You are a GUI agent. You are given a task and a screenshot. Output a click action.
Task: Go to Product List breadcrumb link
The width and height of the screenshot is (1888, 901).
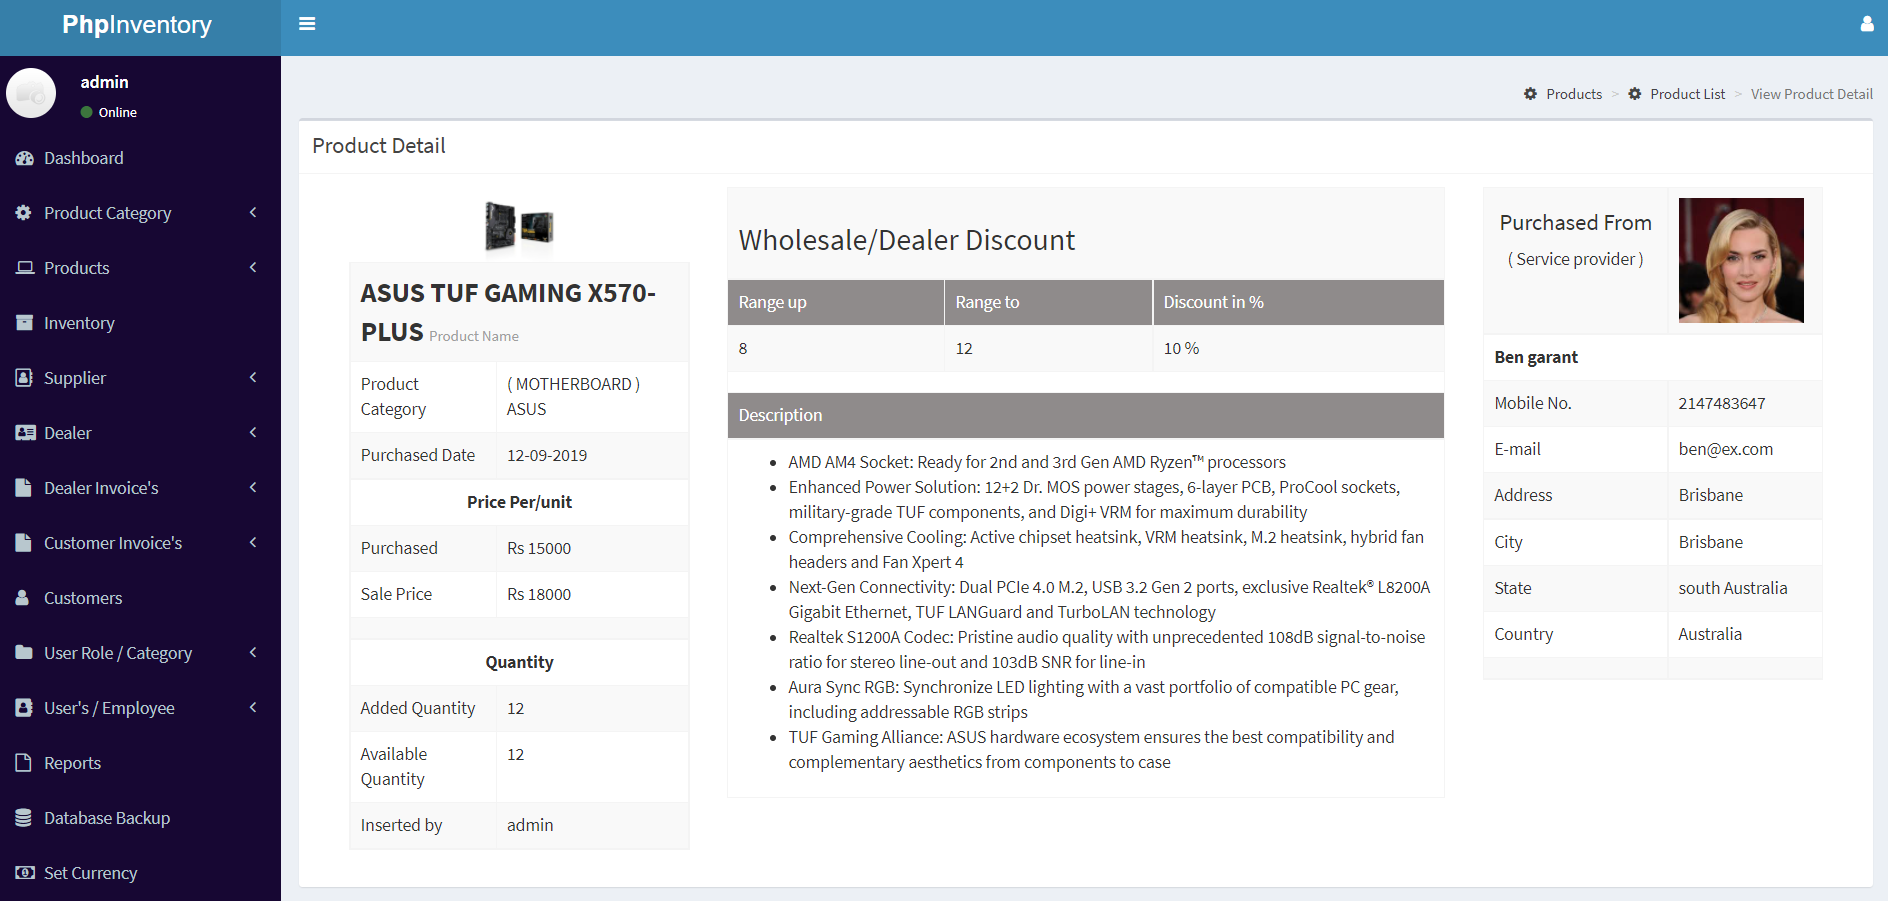click(x=1688, y=94)
